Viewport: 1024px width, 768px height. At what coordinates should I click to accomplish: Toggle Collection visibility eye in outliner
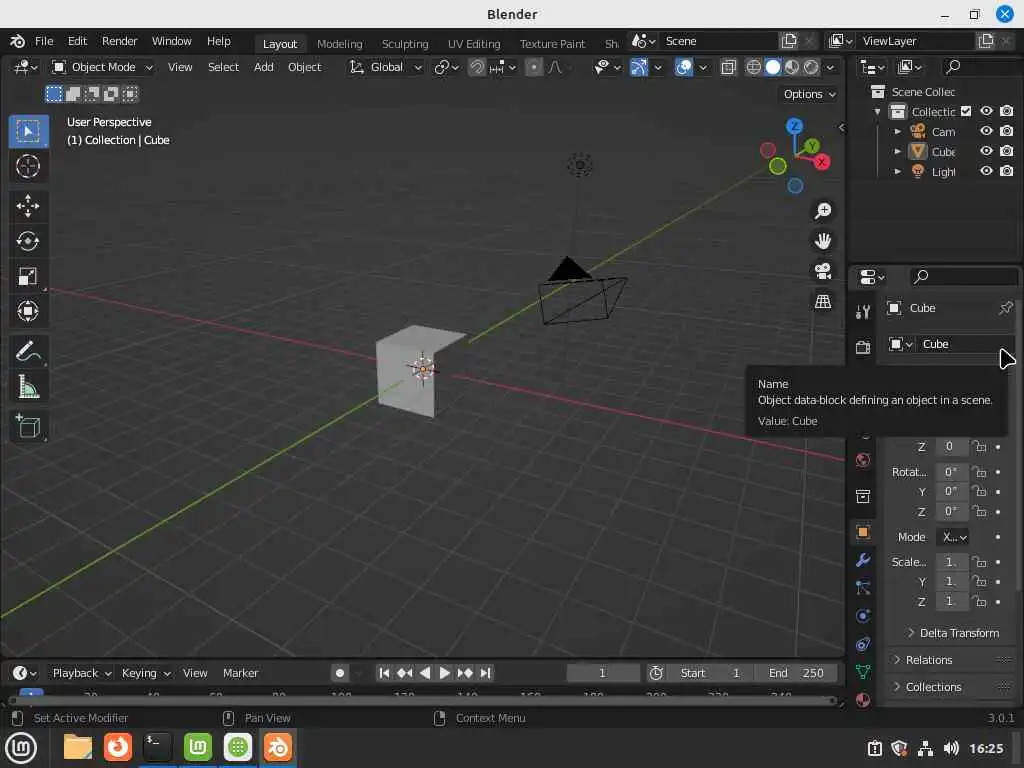pyautogui.click(x=986, y=111)
